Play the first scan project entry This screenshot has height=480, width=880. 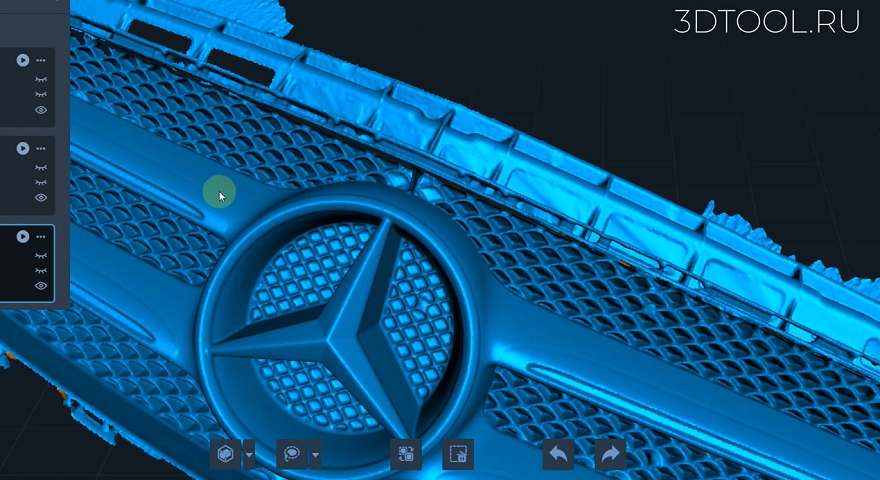[x=22, y=60]
